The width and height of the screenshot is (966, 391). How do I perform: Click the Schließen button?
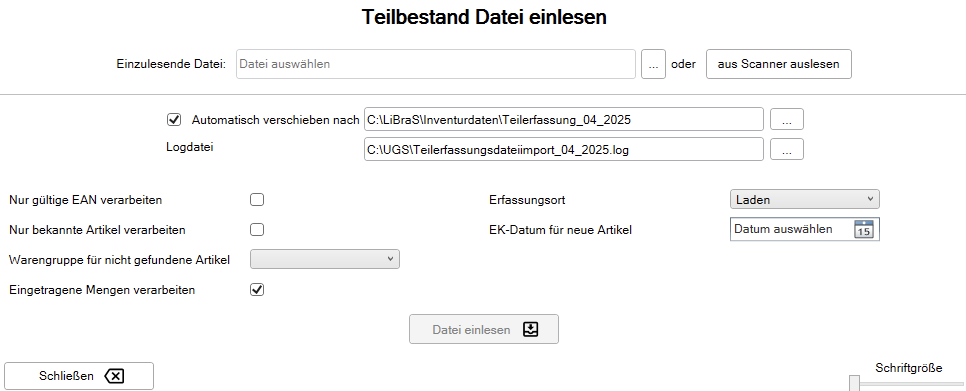(79, 376)
